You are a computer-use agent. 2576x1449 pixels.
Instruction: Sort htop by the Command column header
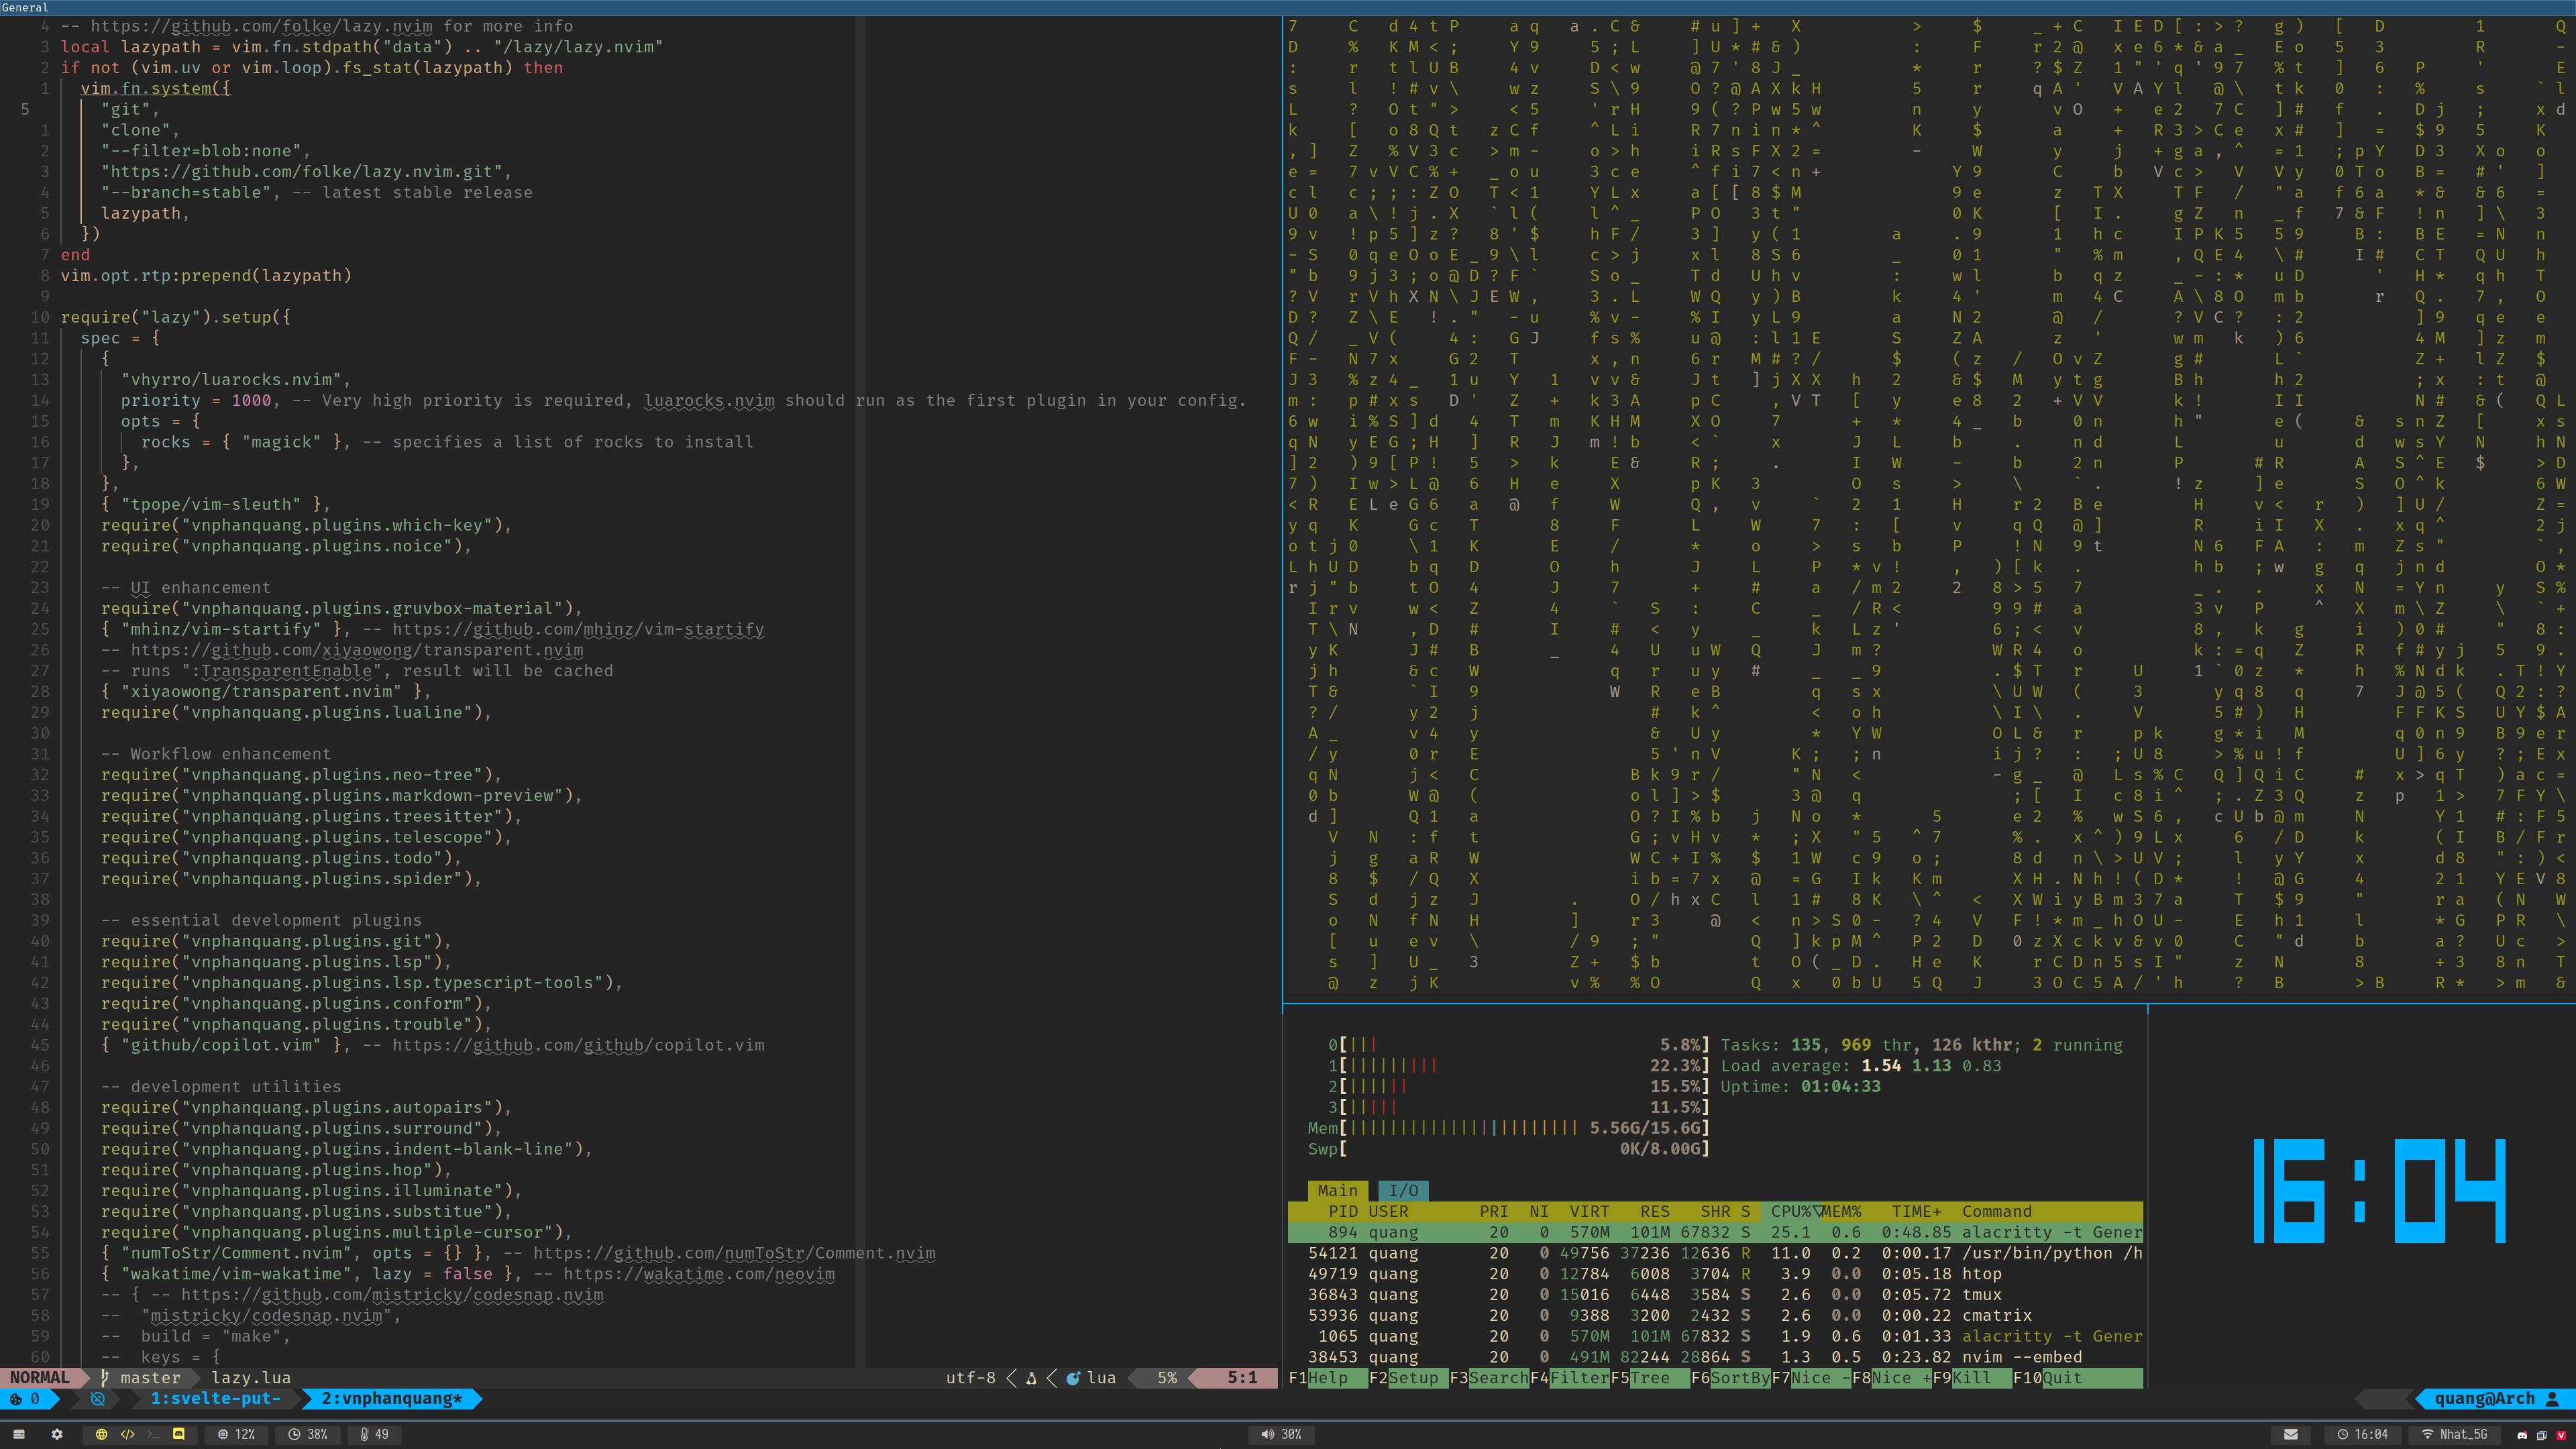1996,1211
